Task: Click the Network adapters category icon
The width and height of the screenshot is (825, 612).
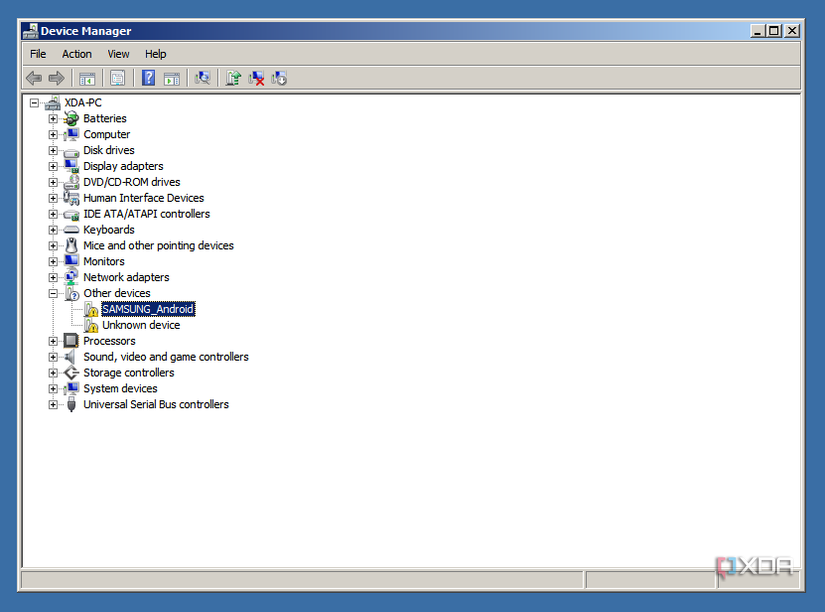Action: (x=71, y=277)
